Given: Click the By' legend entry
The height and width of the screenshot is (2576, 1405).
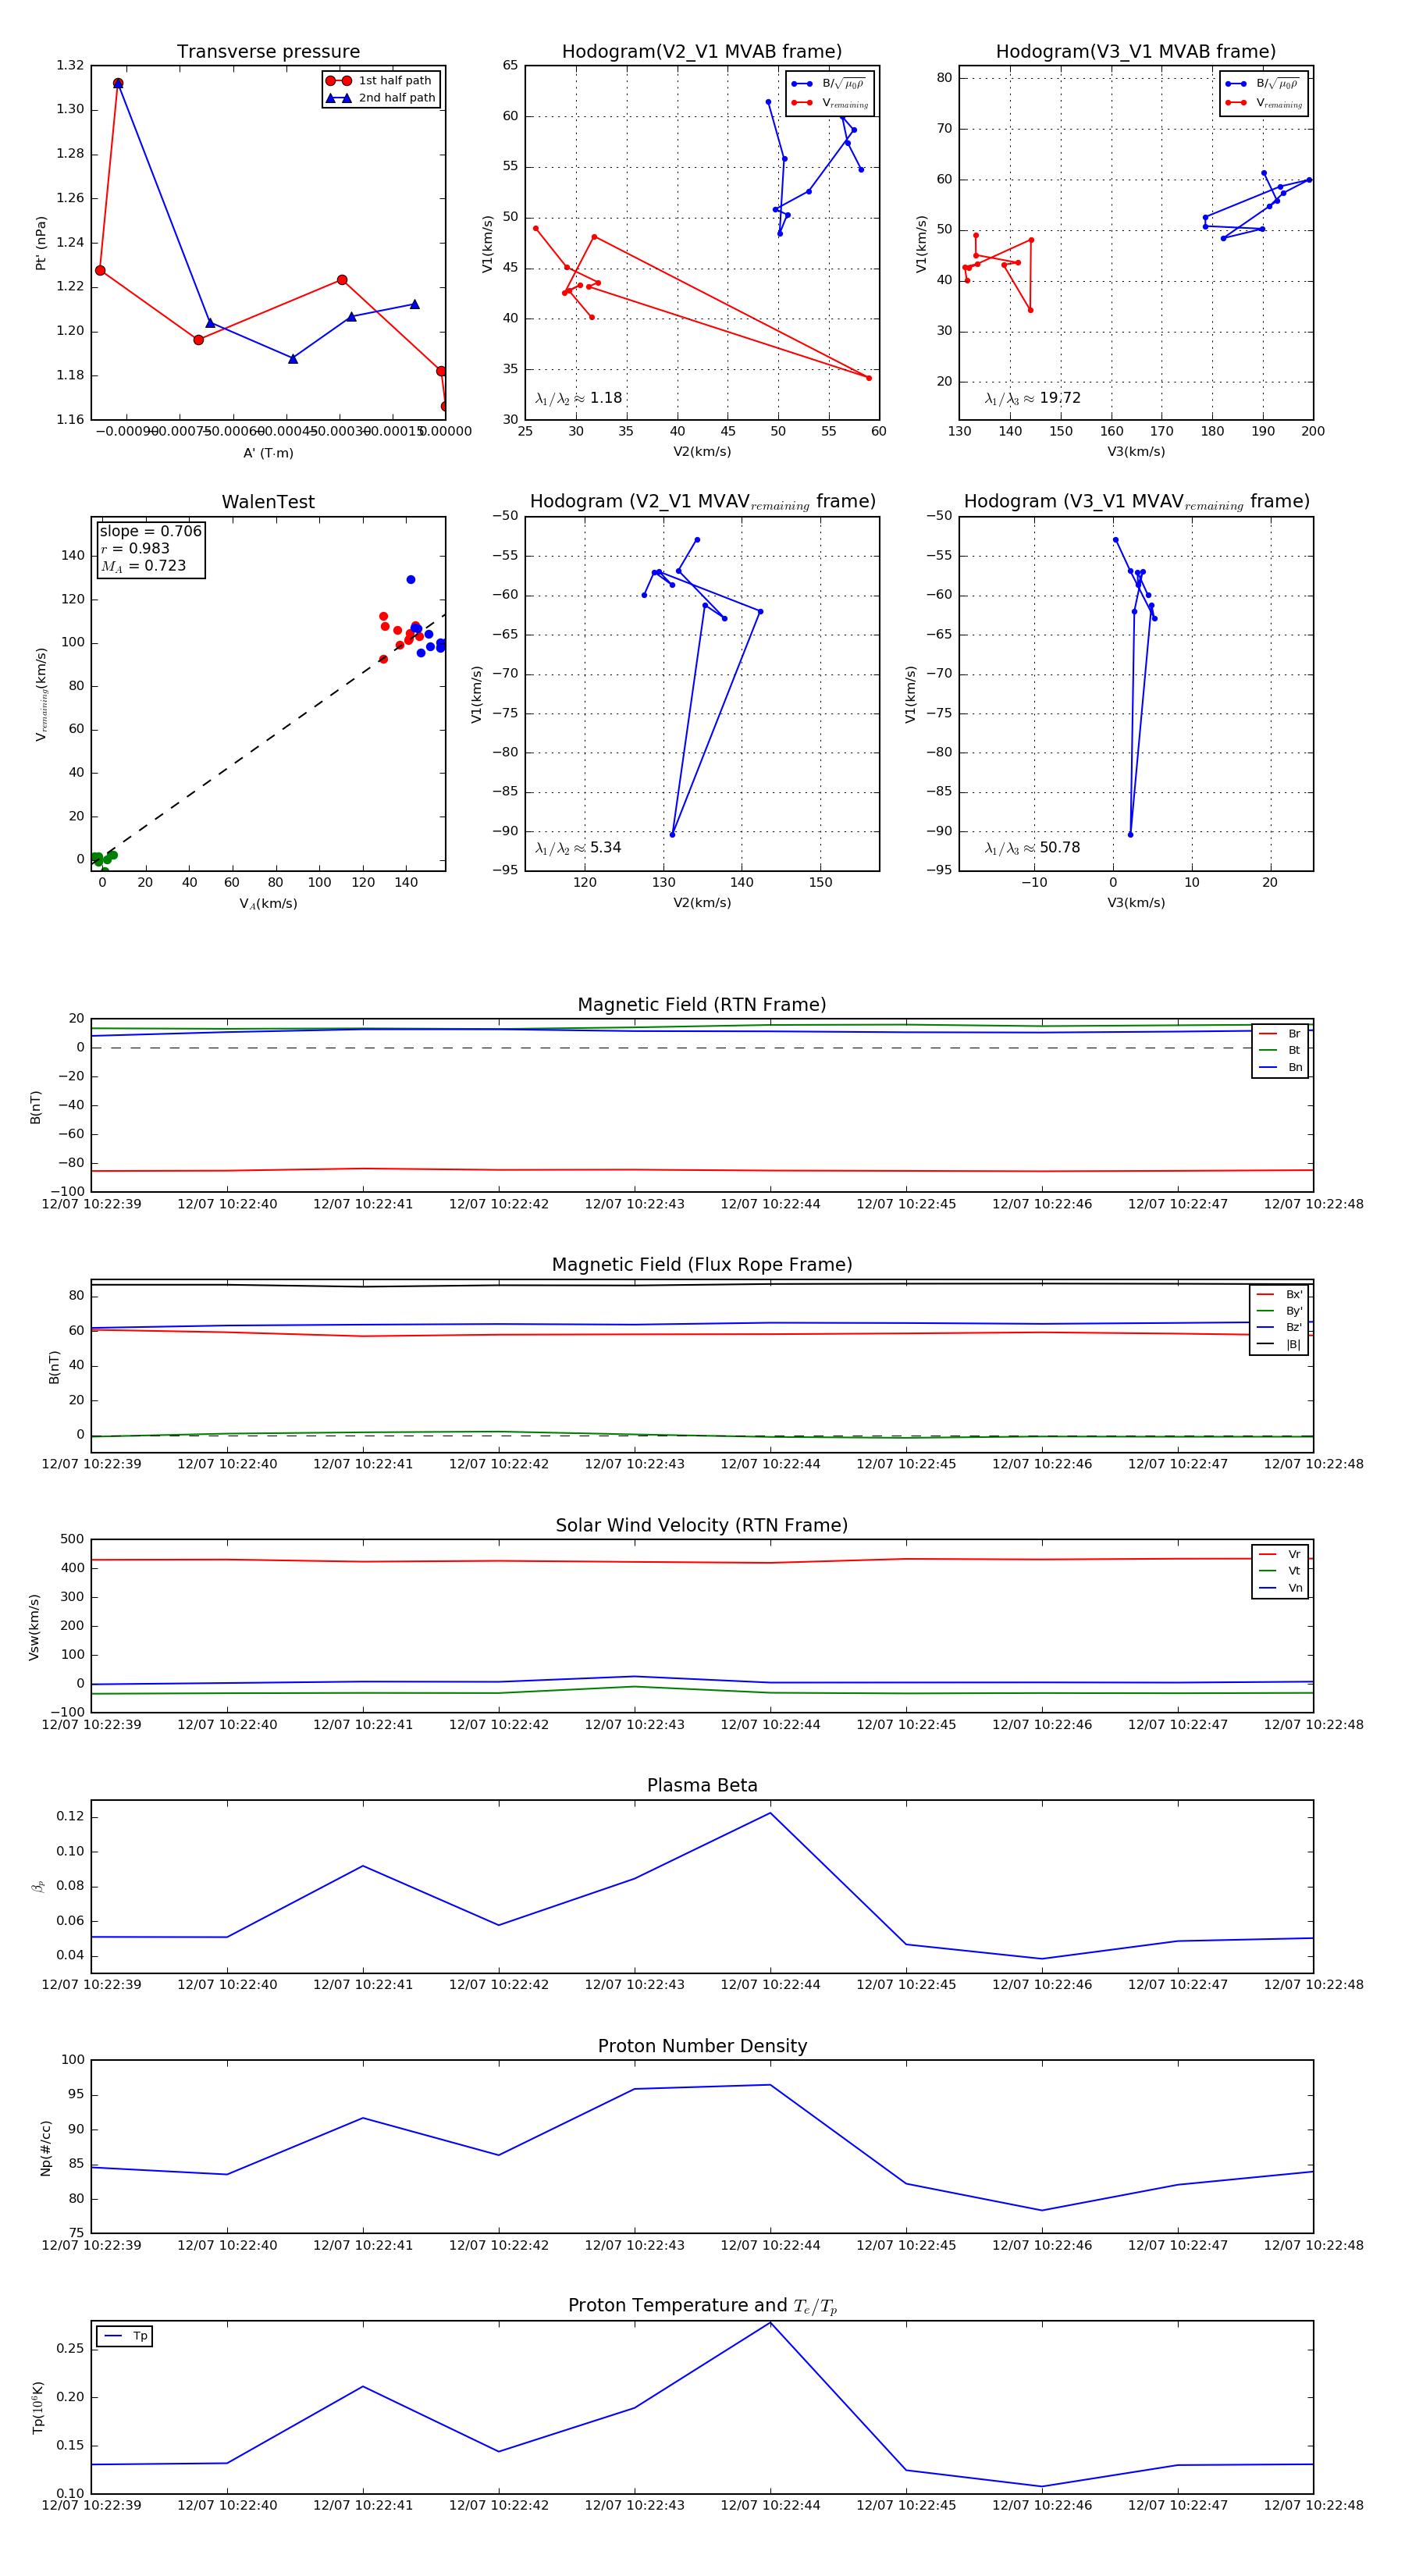Looking at the screenshot, I should [1279, 1311].
